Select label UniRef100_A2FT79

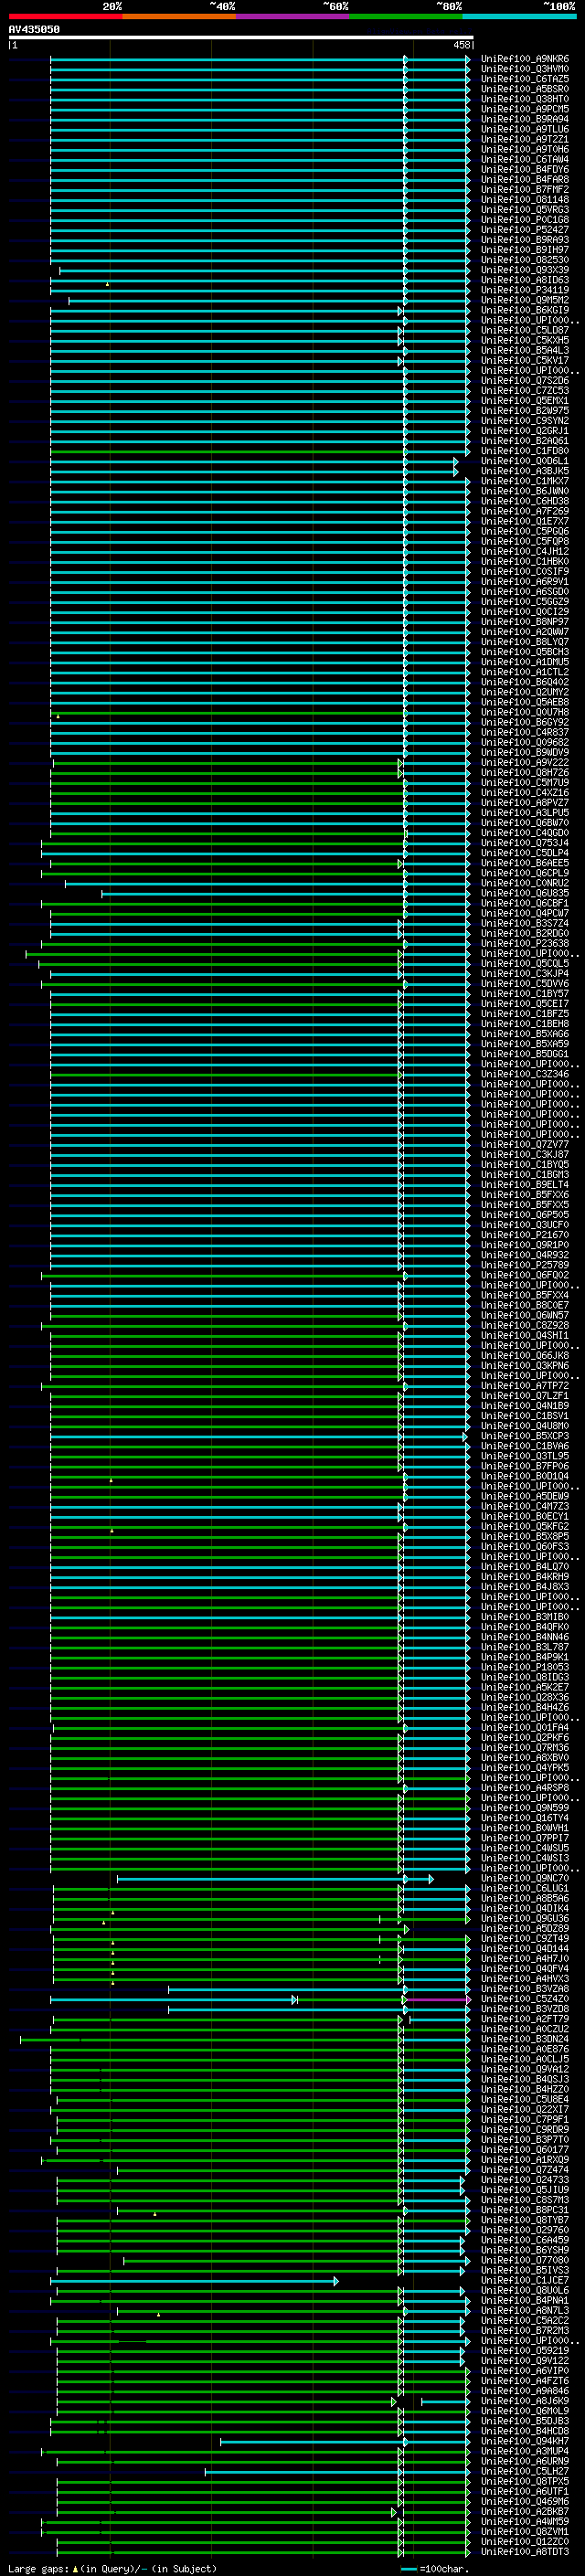tap(525, 2019)
